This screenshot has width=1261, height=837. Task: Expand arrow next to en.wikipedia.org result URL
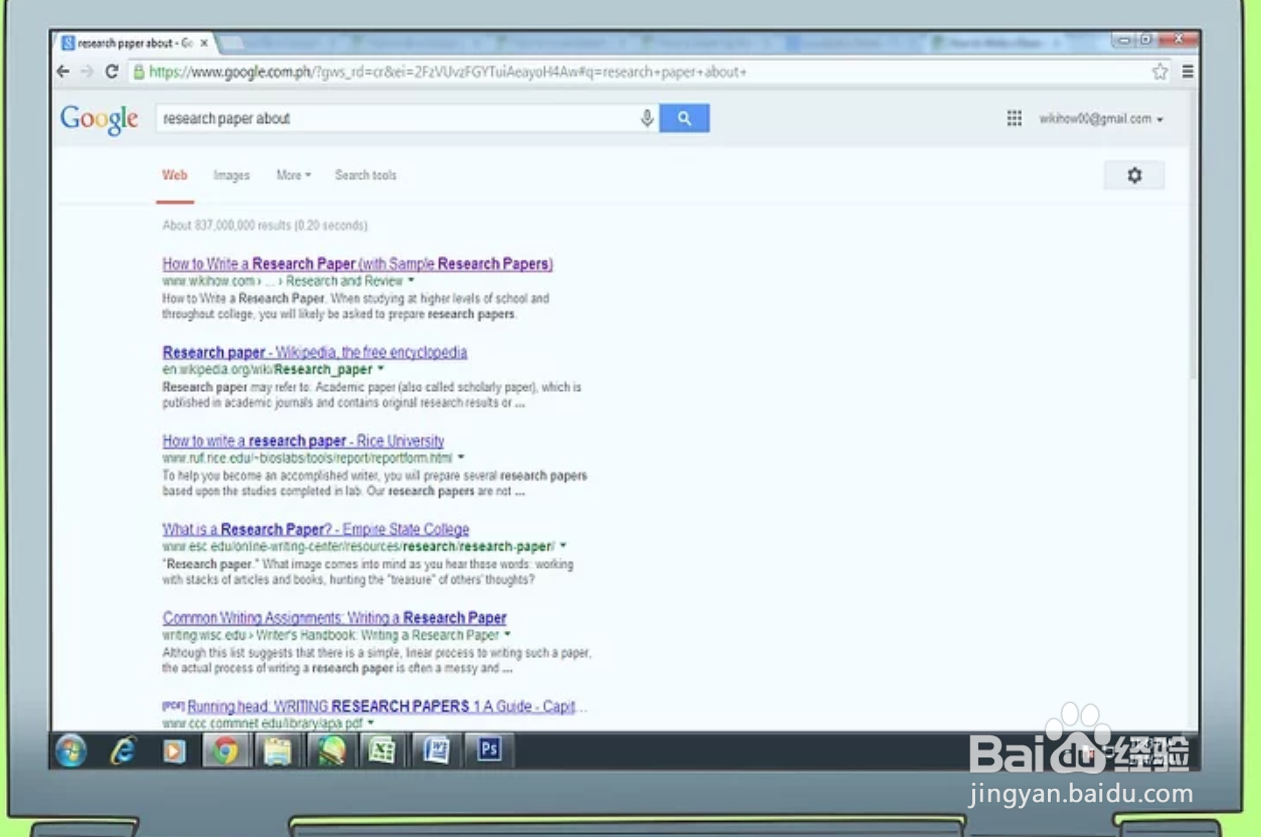pyautogui.click(x=381, y=369)
